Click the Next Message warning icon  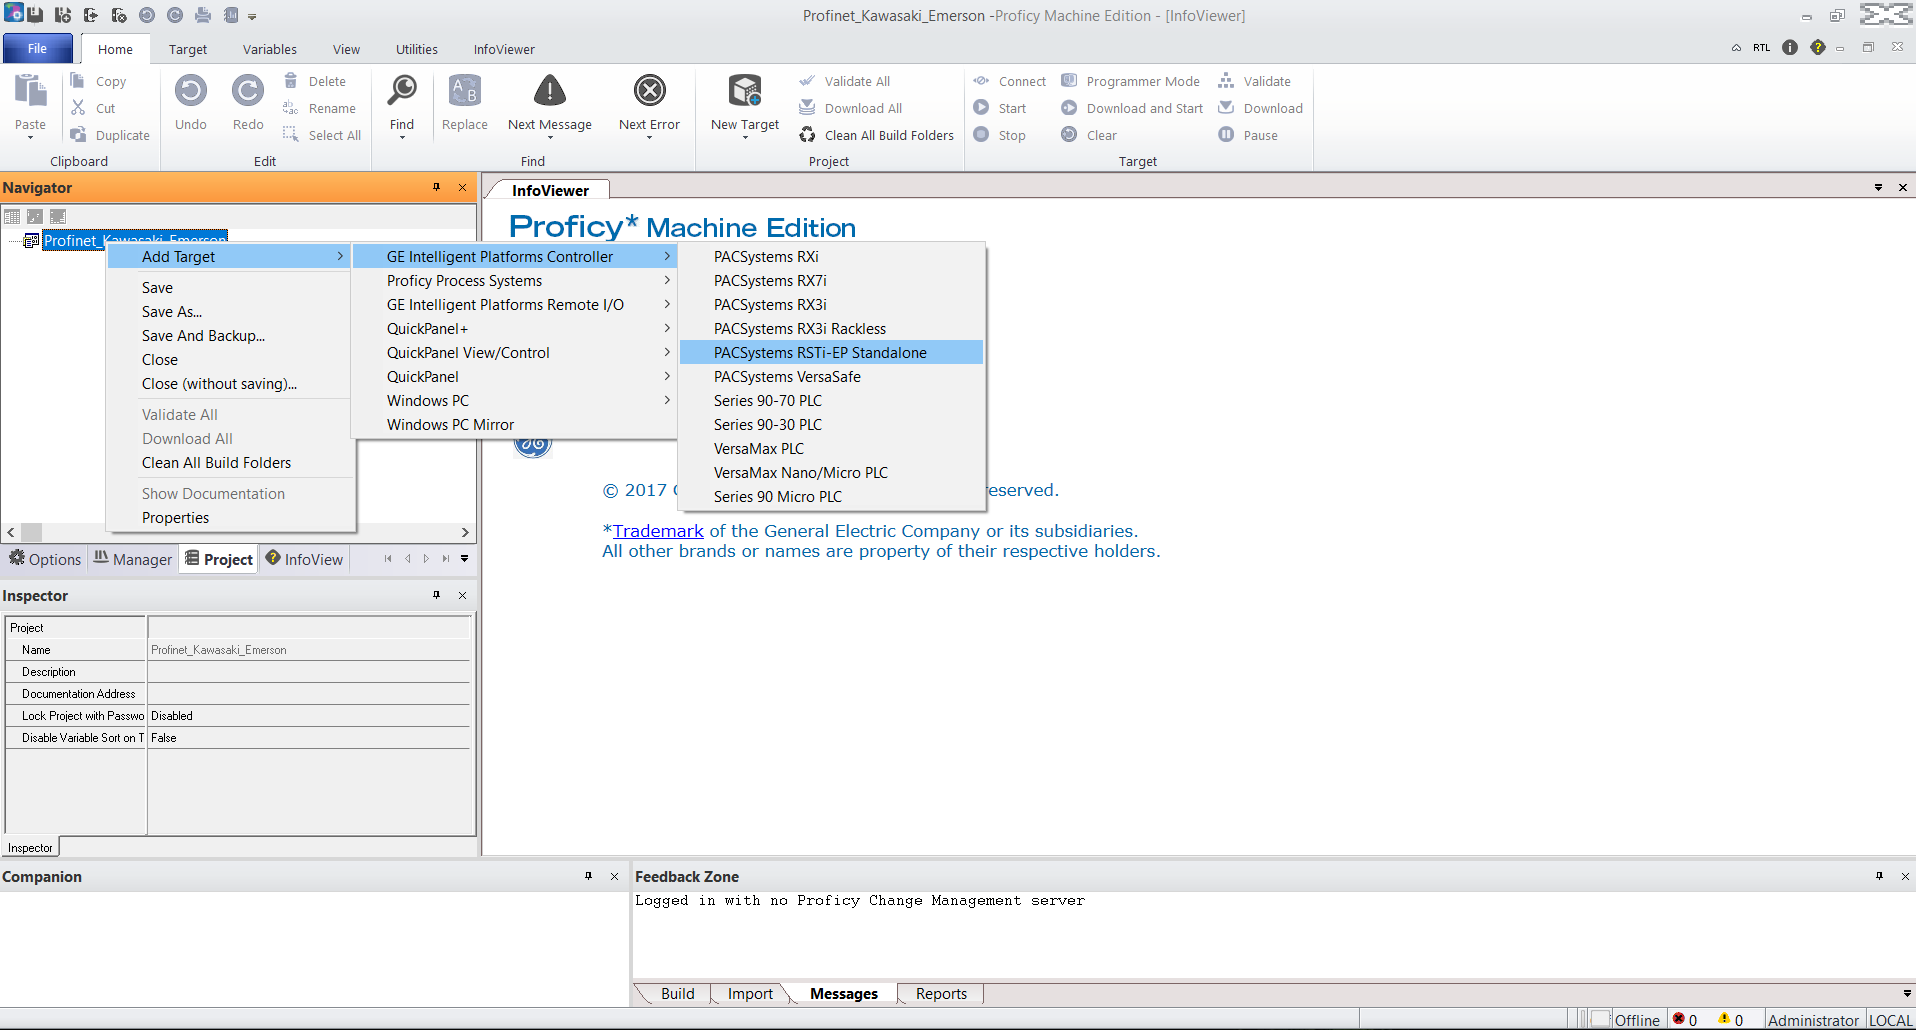click(550, 91)
